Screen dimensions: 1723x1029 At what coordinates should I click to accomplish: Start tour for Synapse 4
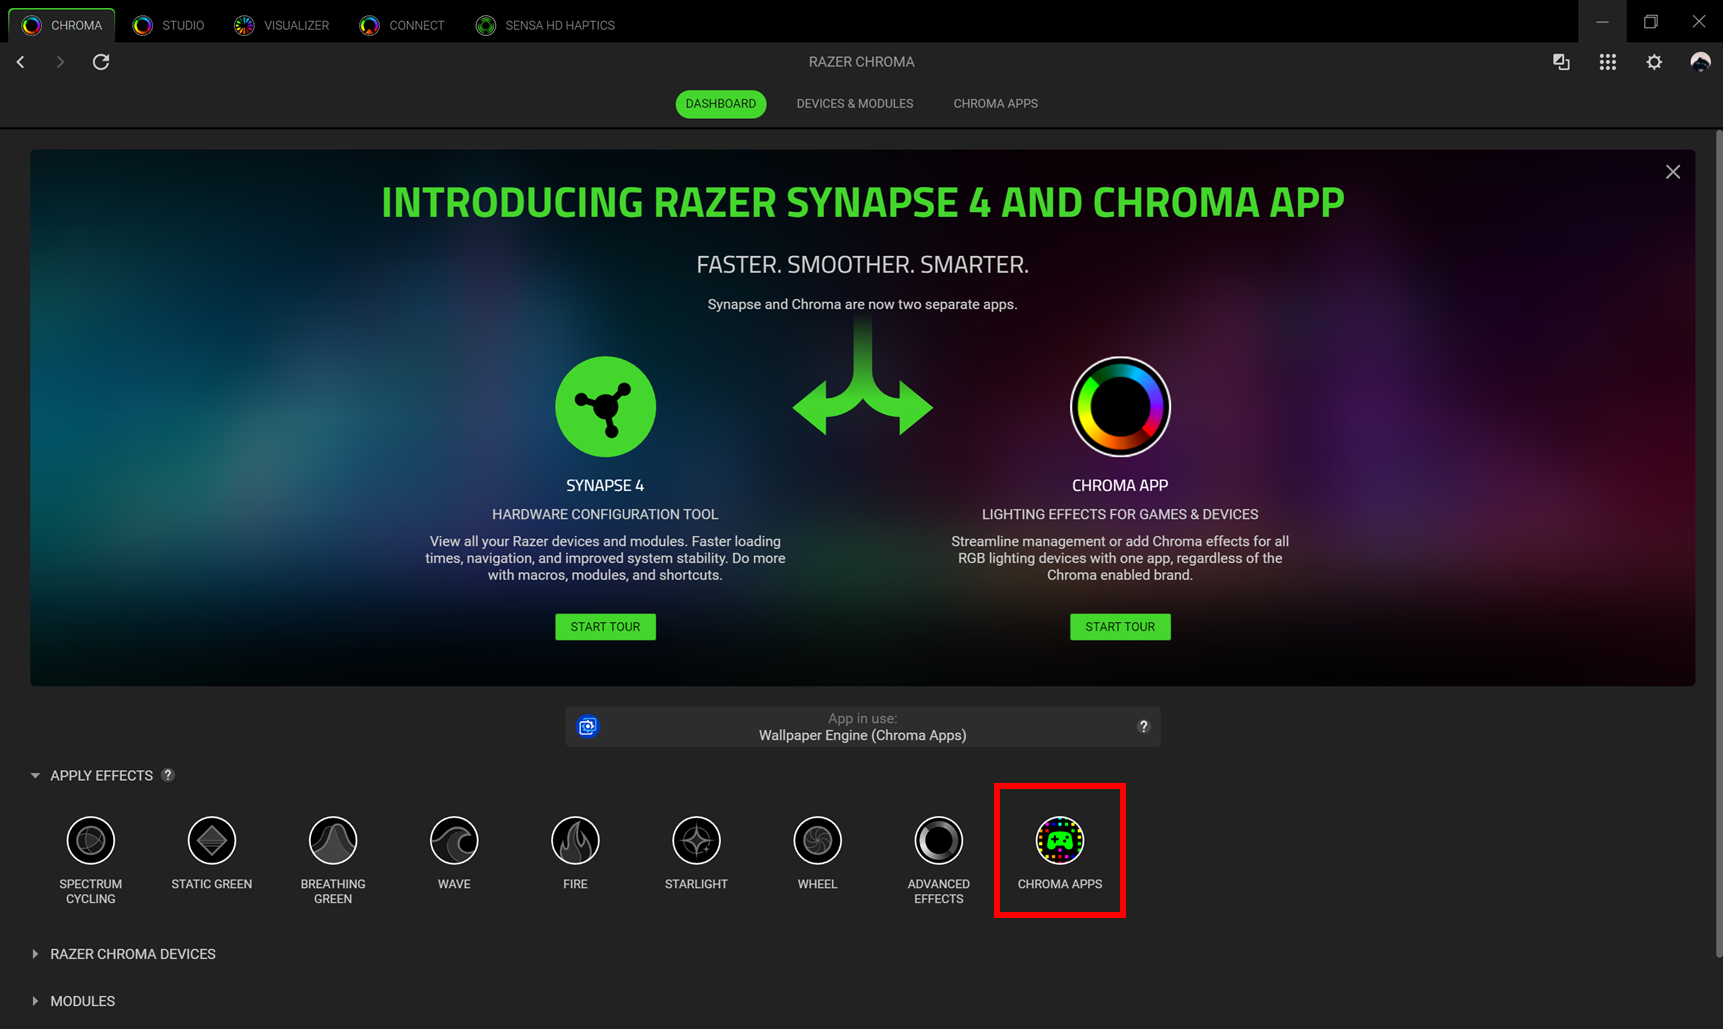point(605,627)
